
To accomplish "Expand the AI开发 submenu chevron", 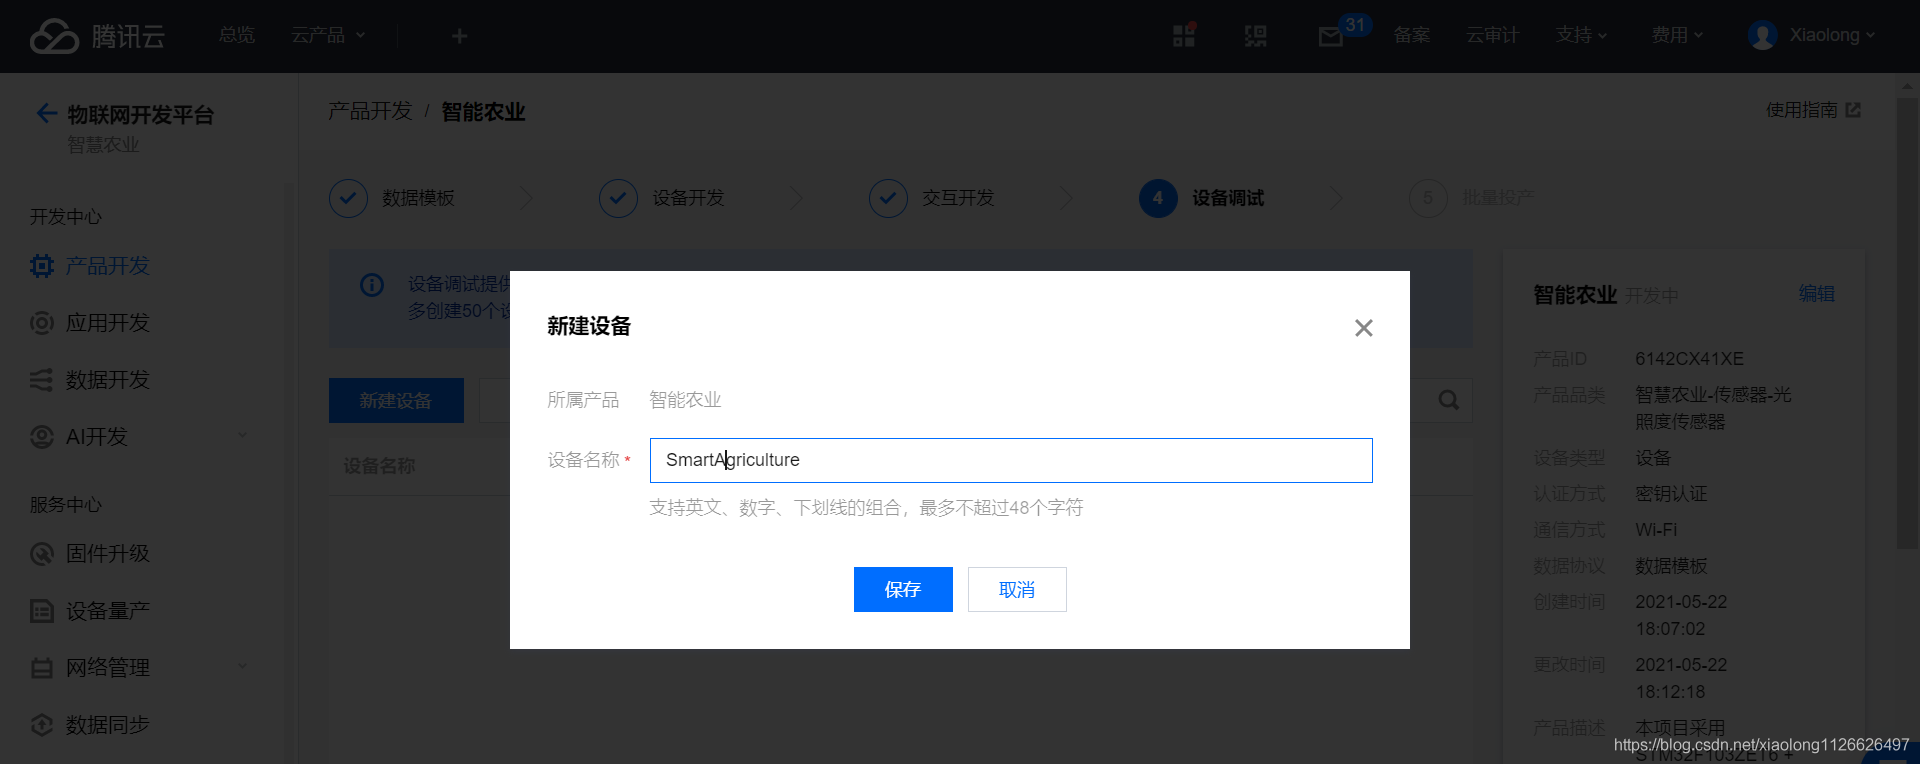I will click(x=242, y=436).
